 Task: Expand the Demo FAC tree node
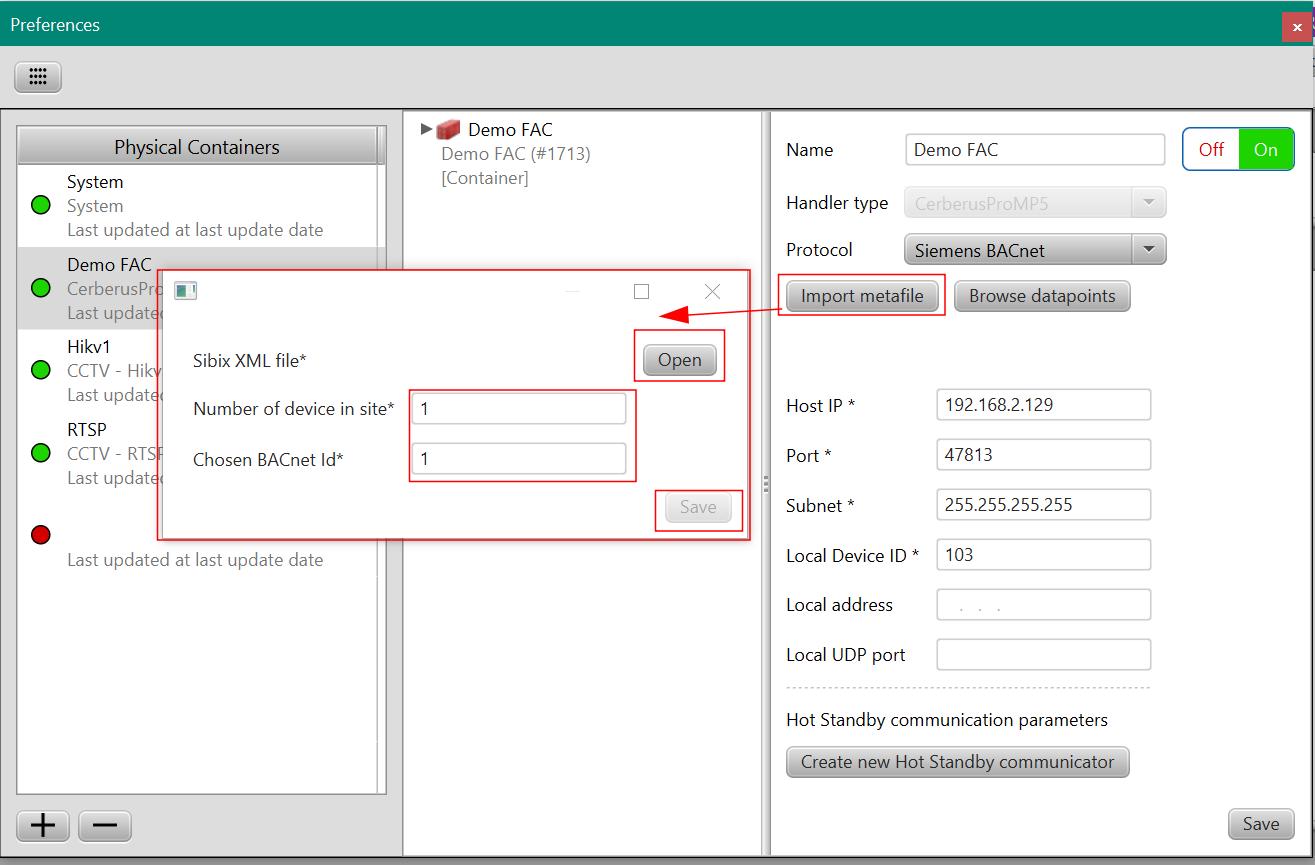pos(426,129)
